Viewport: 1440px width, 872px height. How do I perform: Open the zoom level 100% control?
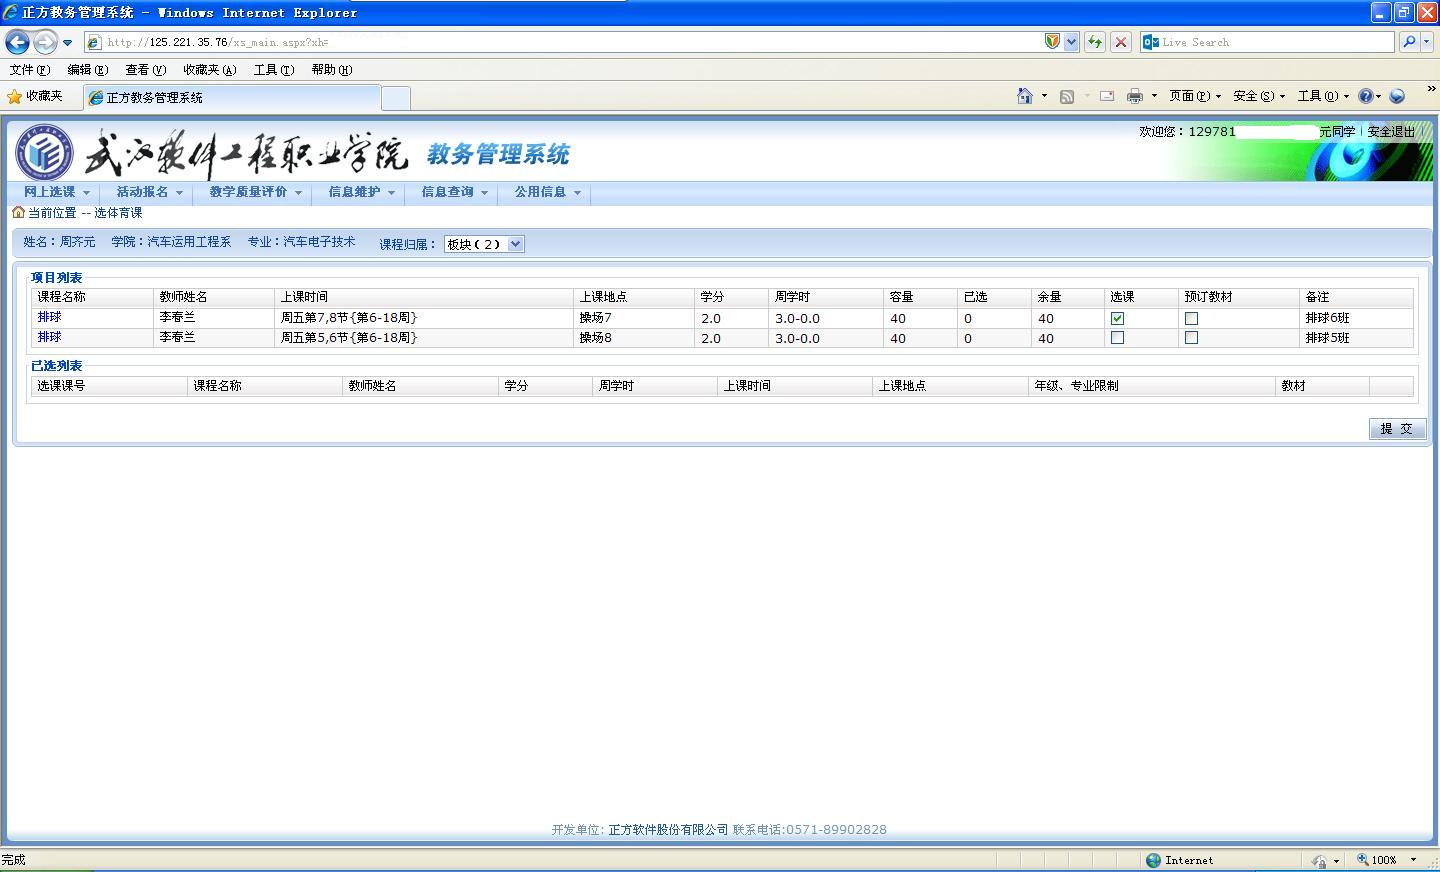(x=1386, y=860)
